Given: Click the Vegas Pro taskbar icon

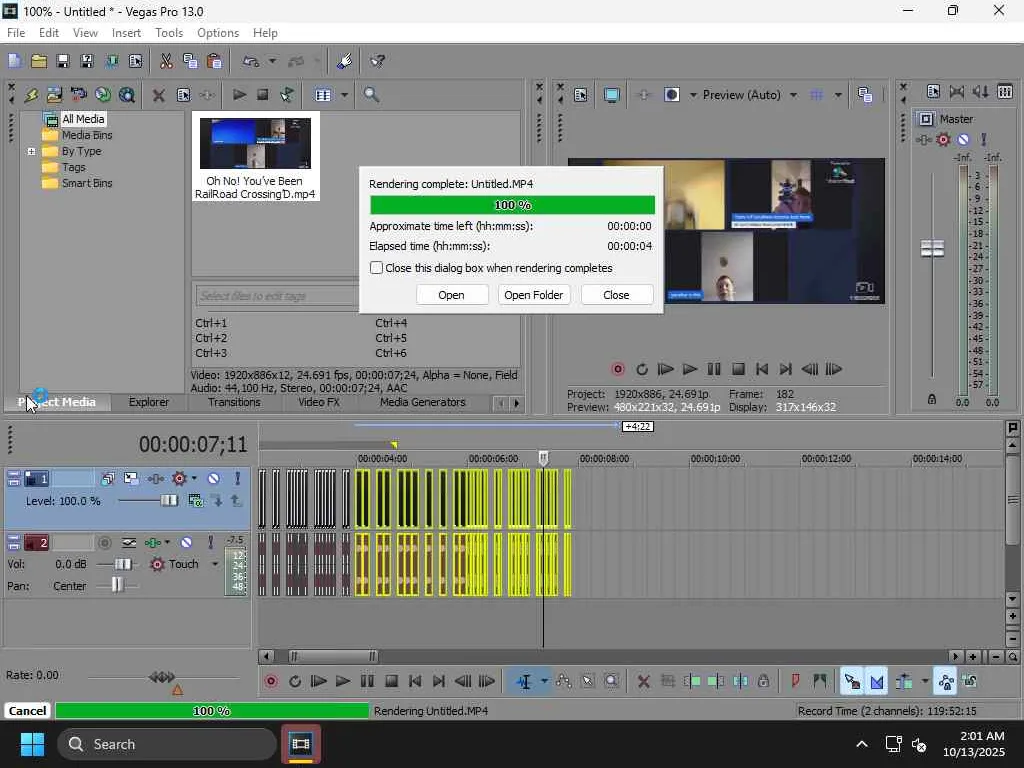Looking at the screenshot, I should pos(301,744).
